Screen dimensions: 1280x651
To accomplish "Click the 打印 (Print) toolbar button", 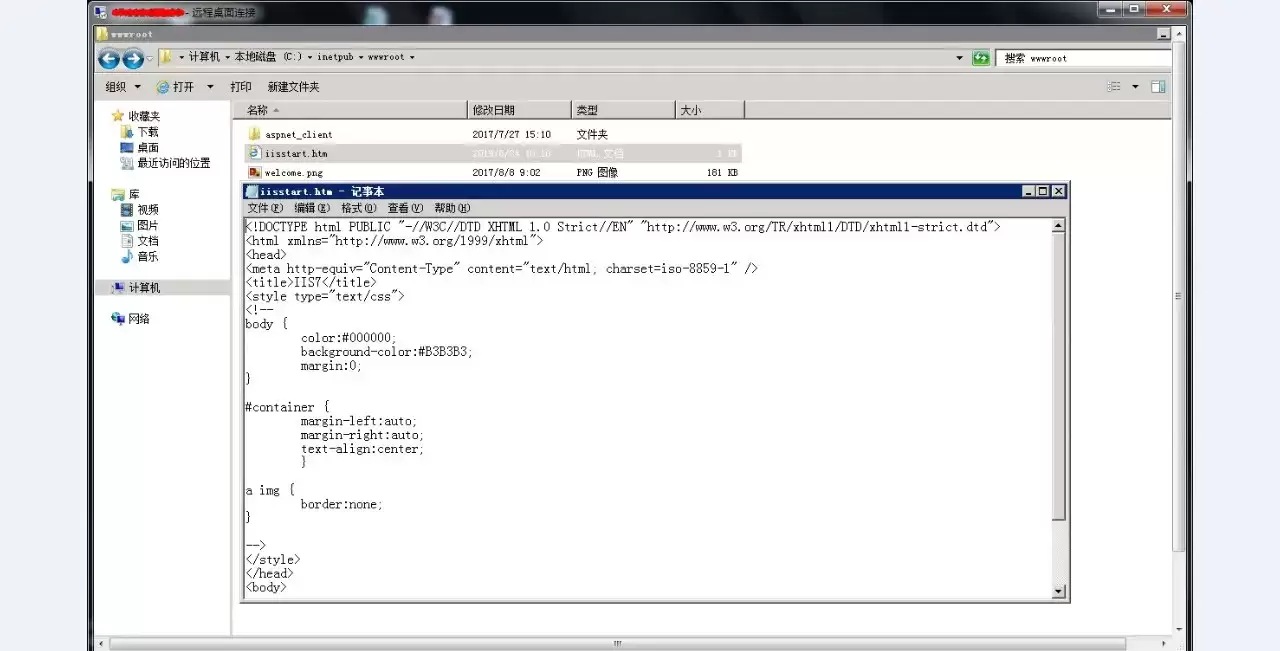I will pos(241,87).
